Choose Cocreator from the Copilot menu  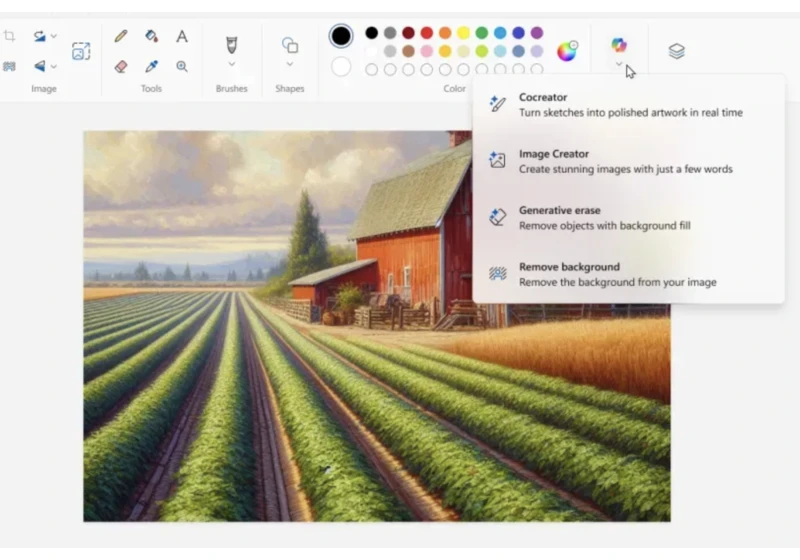(x=629, y=105)
